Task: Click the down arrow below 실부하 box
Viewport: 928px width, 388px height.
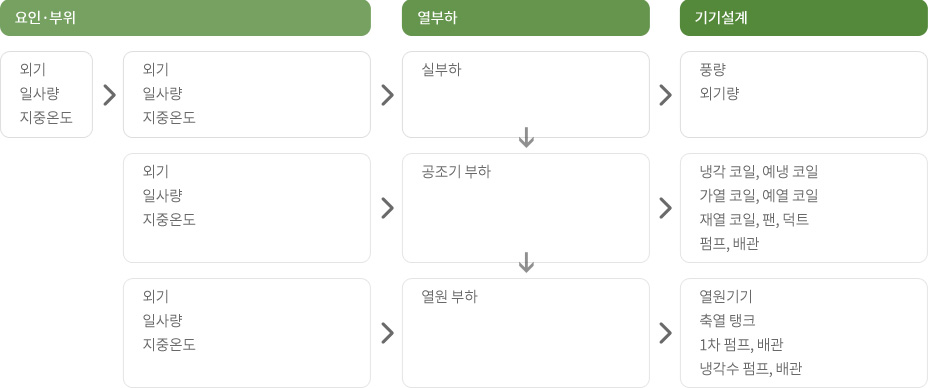Action: 526,137
